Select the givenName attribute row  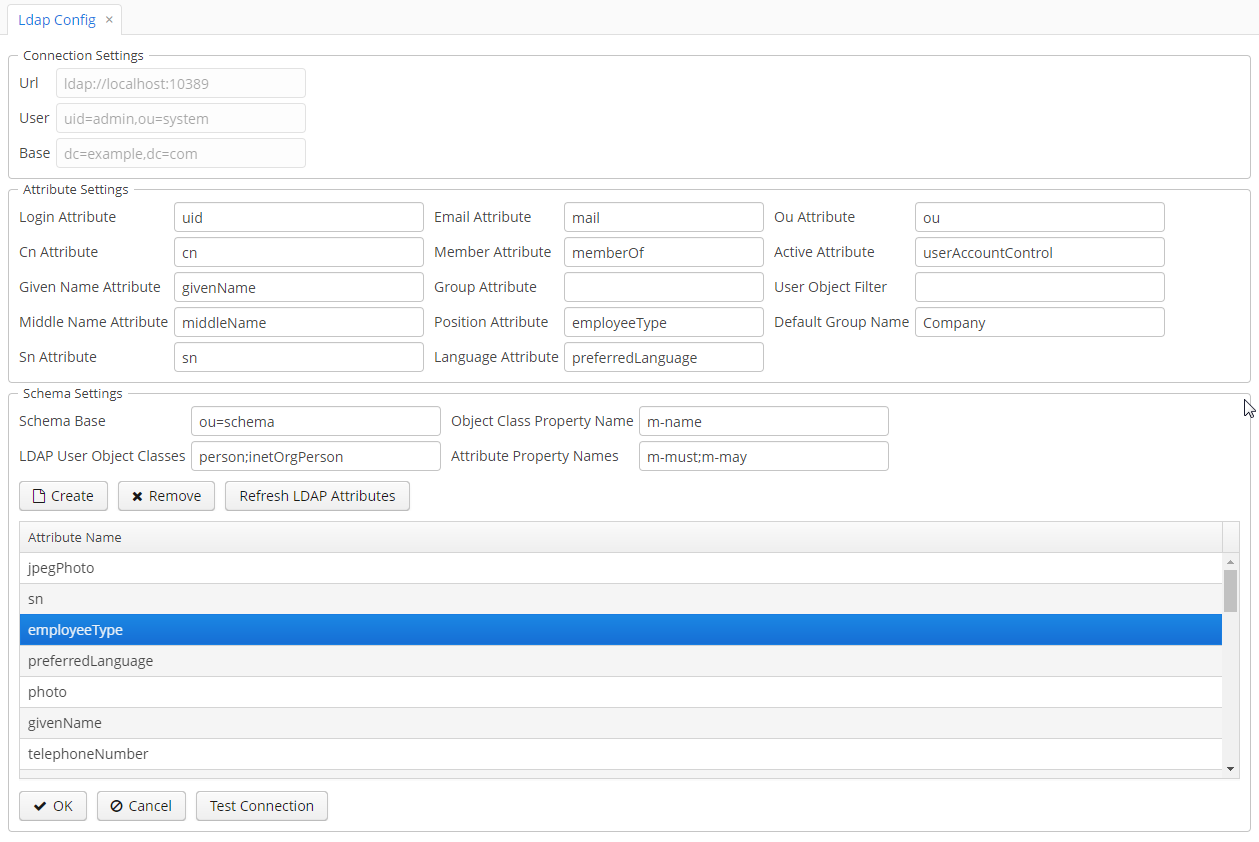point(621,723)
